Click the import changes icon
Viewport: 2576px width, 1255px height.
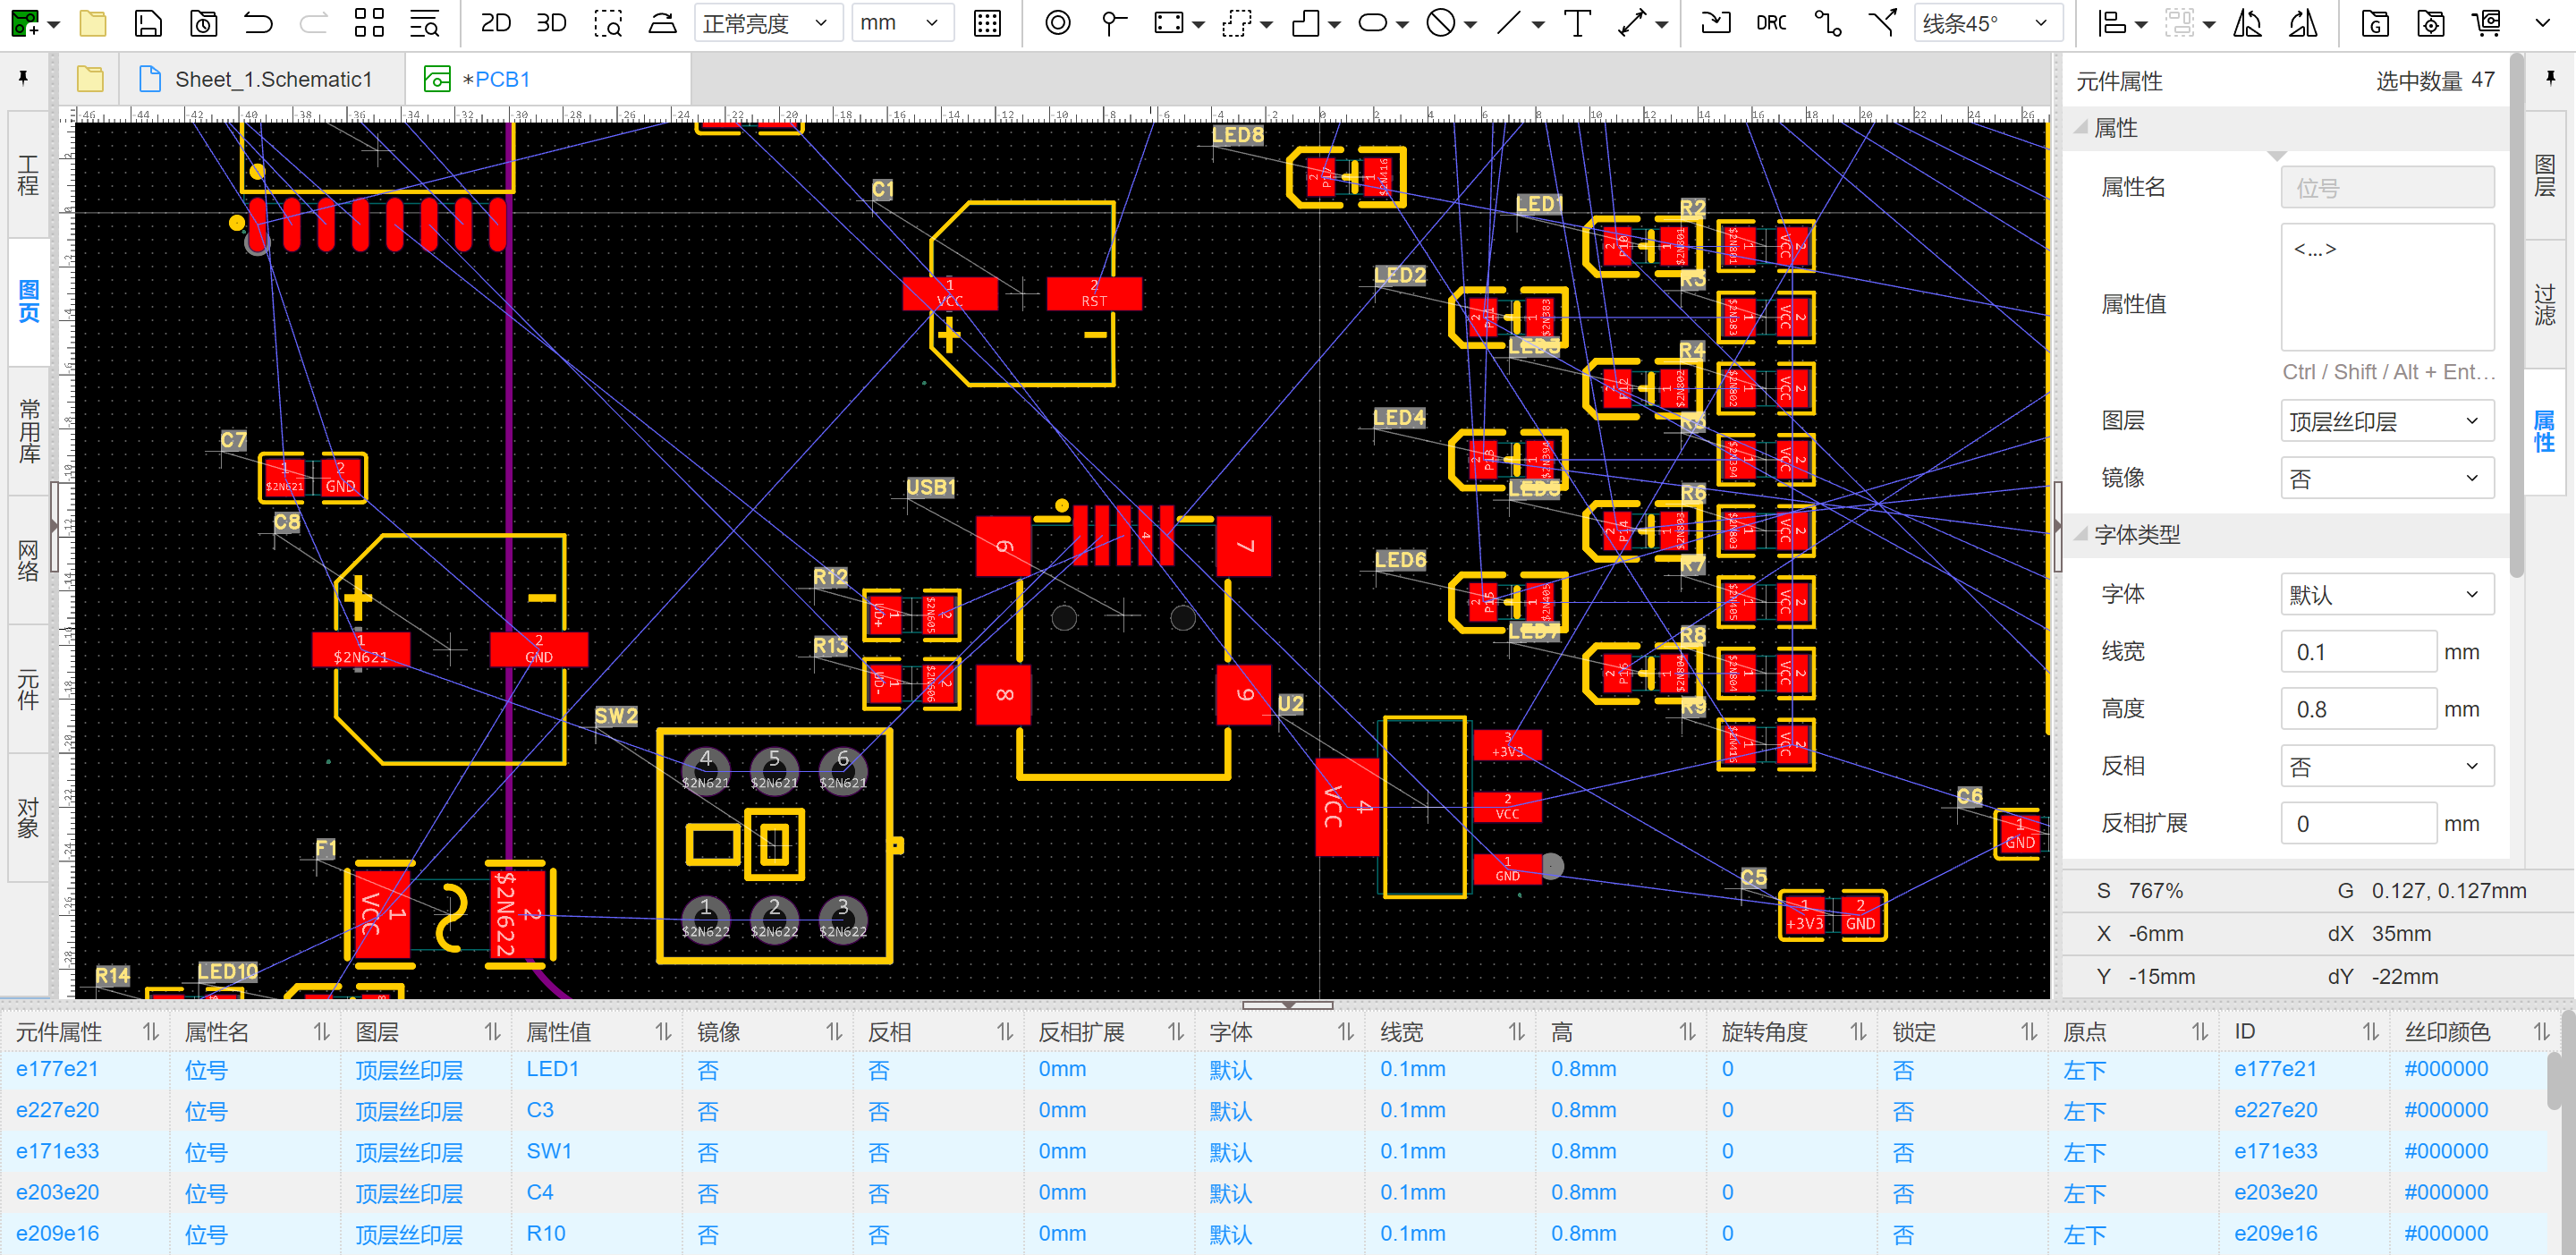click(1716, 22)
